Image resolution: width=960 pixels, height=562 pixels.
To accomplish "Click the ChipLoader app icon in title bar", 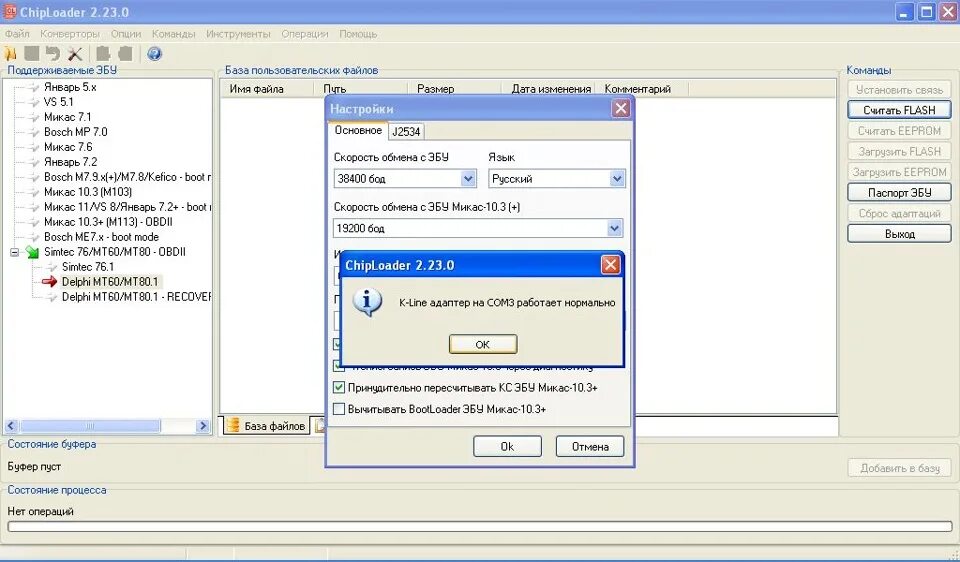I will [10, 11].
